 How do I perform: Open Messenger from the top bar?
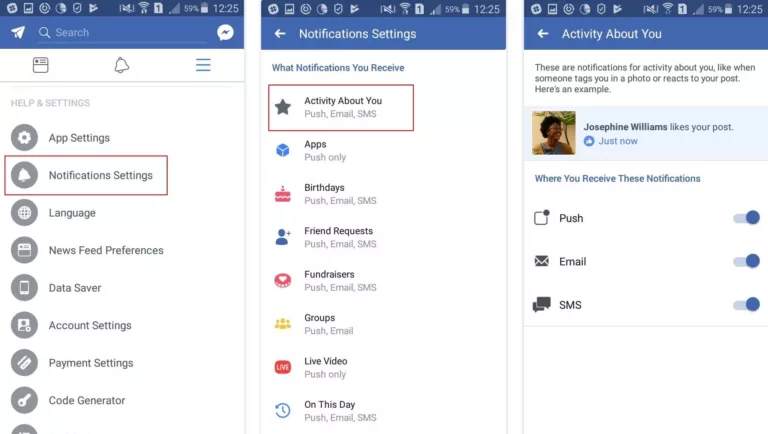(x=225, y=32)
